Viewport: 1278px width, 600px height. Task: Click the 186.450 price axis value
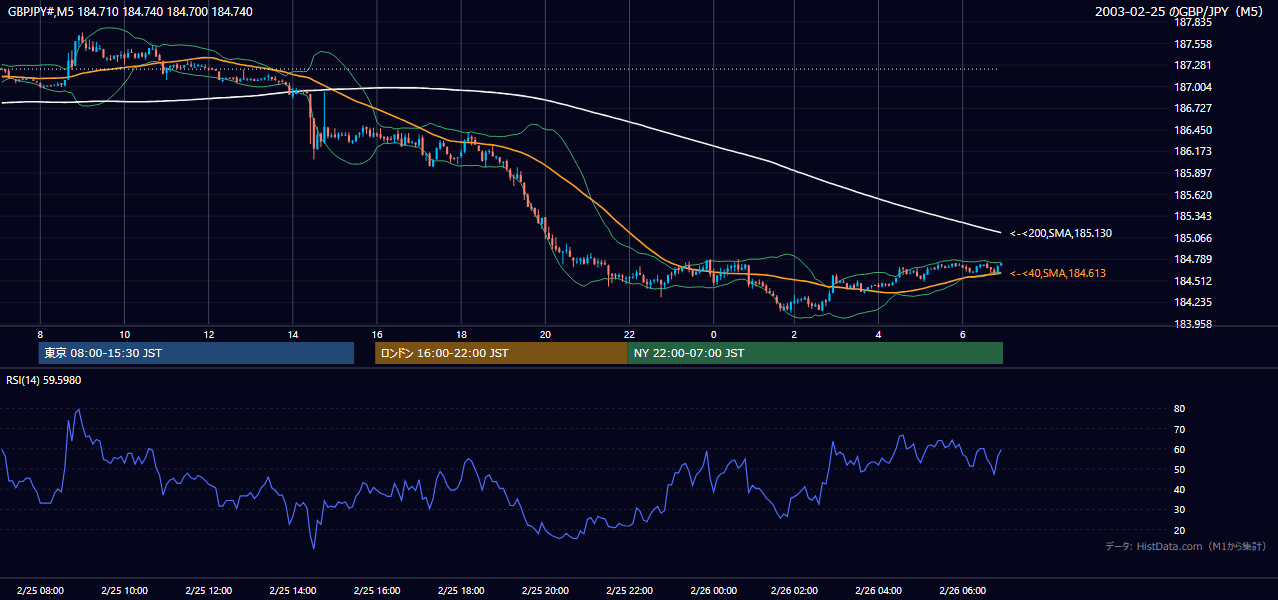click(x=1192, y=130)
